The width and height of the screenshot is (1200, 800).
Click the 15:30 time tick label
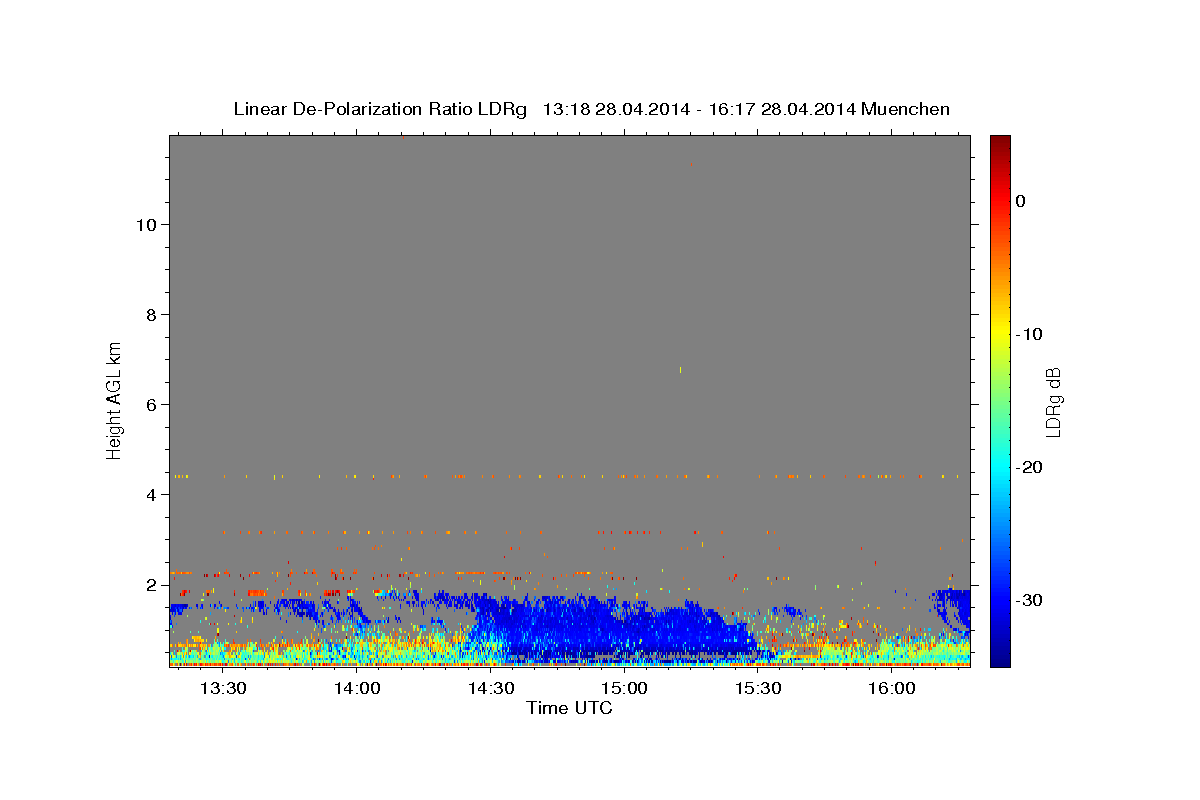click(758, 689)
